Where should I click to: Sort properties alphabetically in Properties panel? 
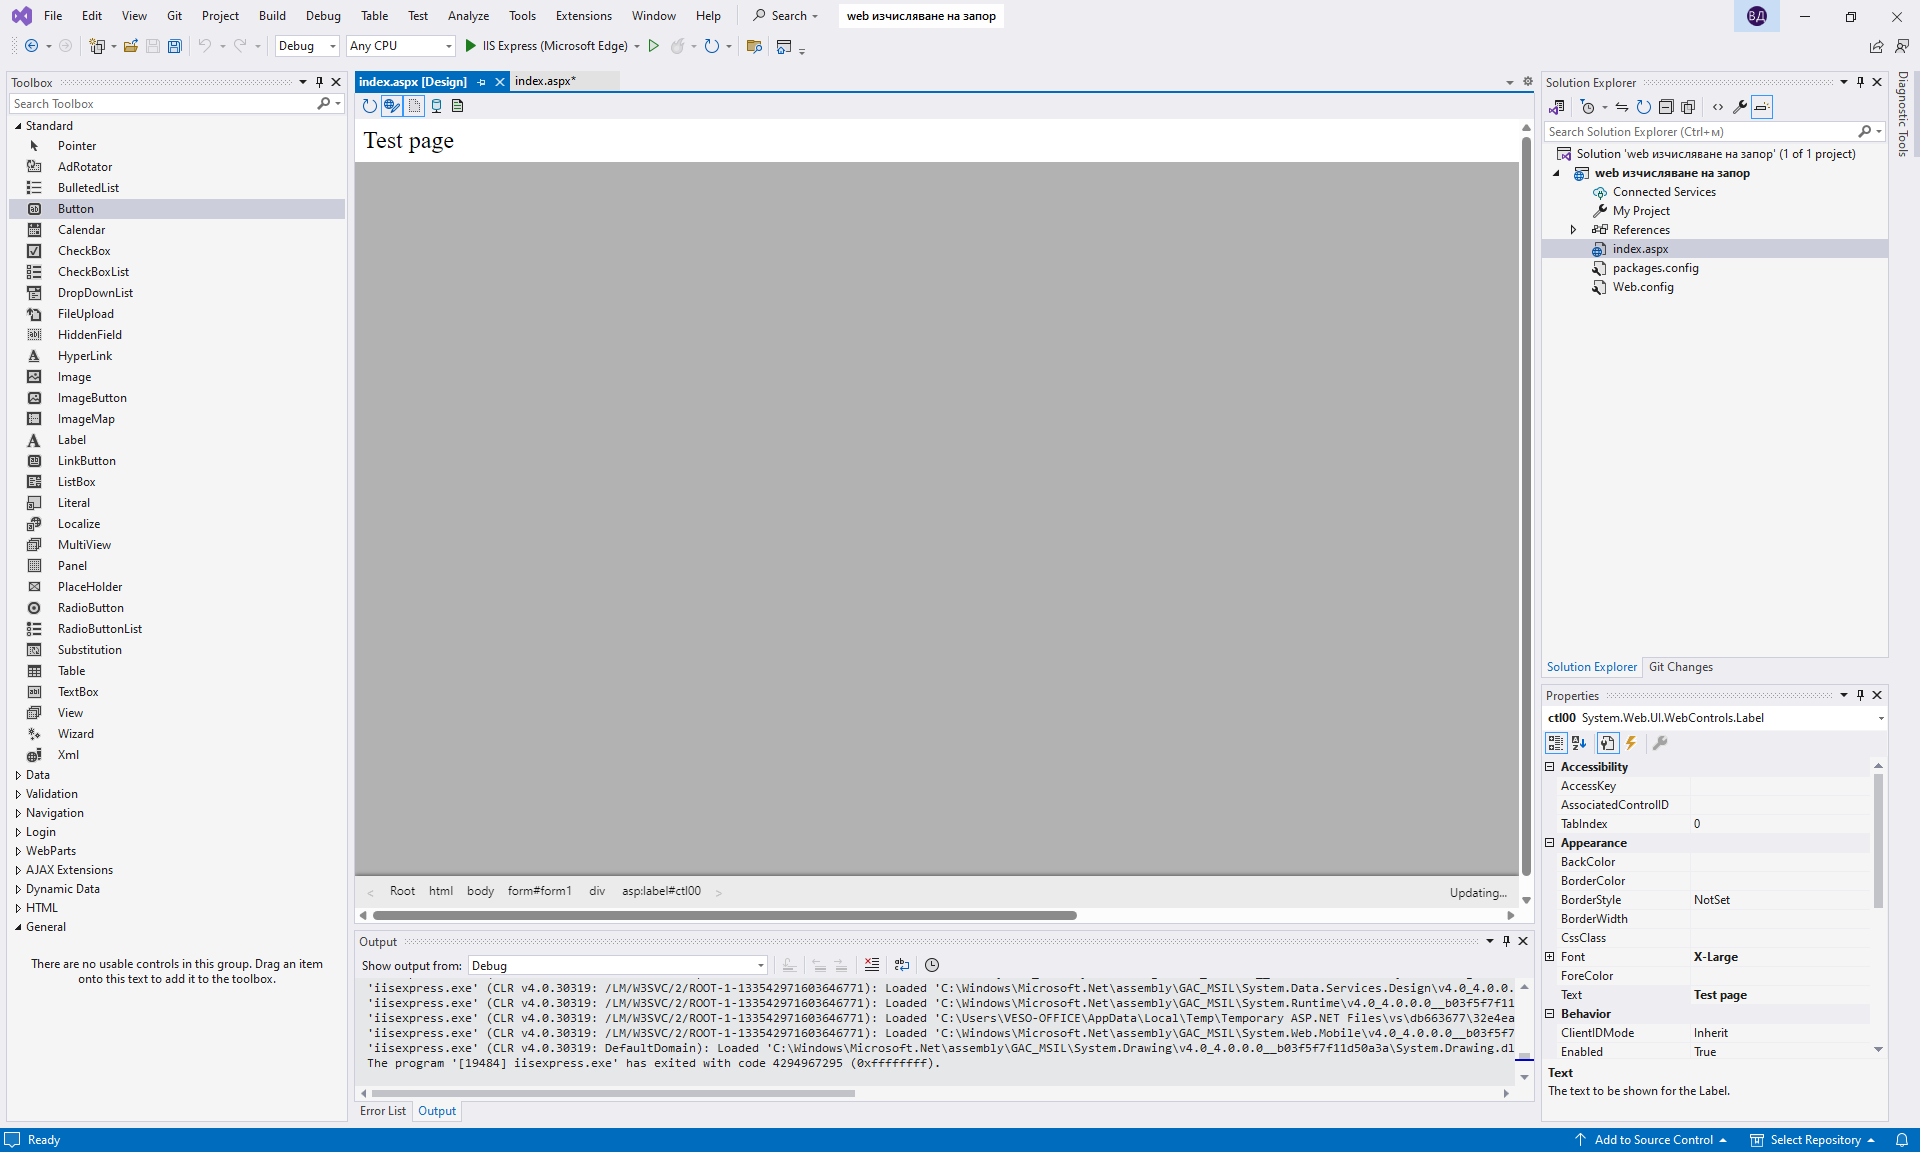[1579, 743]
